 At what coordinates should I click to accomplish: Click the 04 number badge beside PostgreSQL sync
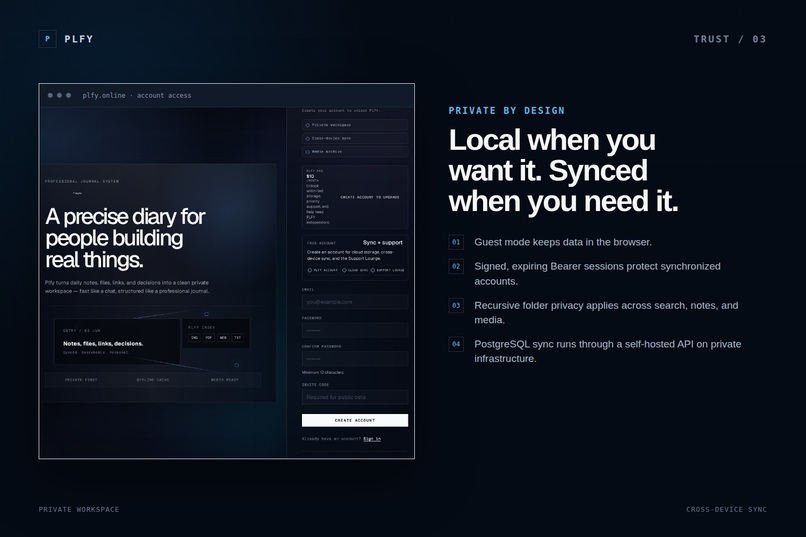click(456, 344)
